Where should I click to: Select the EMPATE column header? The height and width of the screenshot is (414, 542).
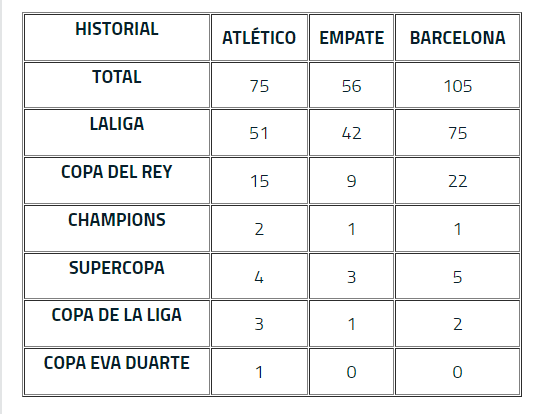coord(352,38)
